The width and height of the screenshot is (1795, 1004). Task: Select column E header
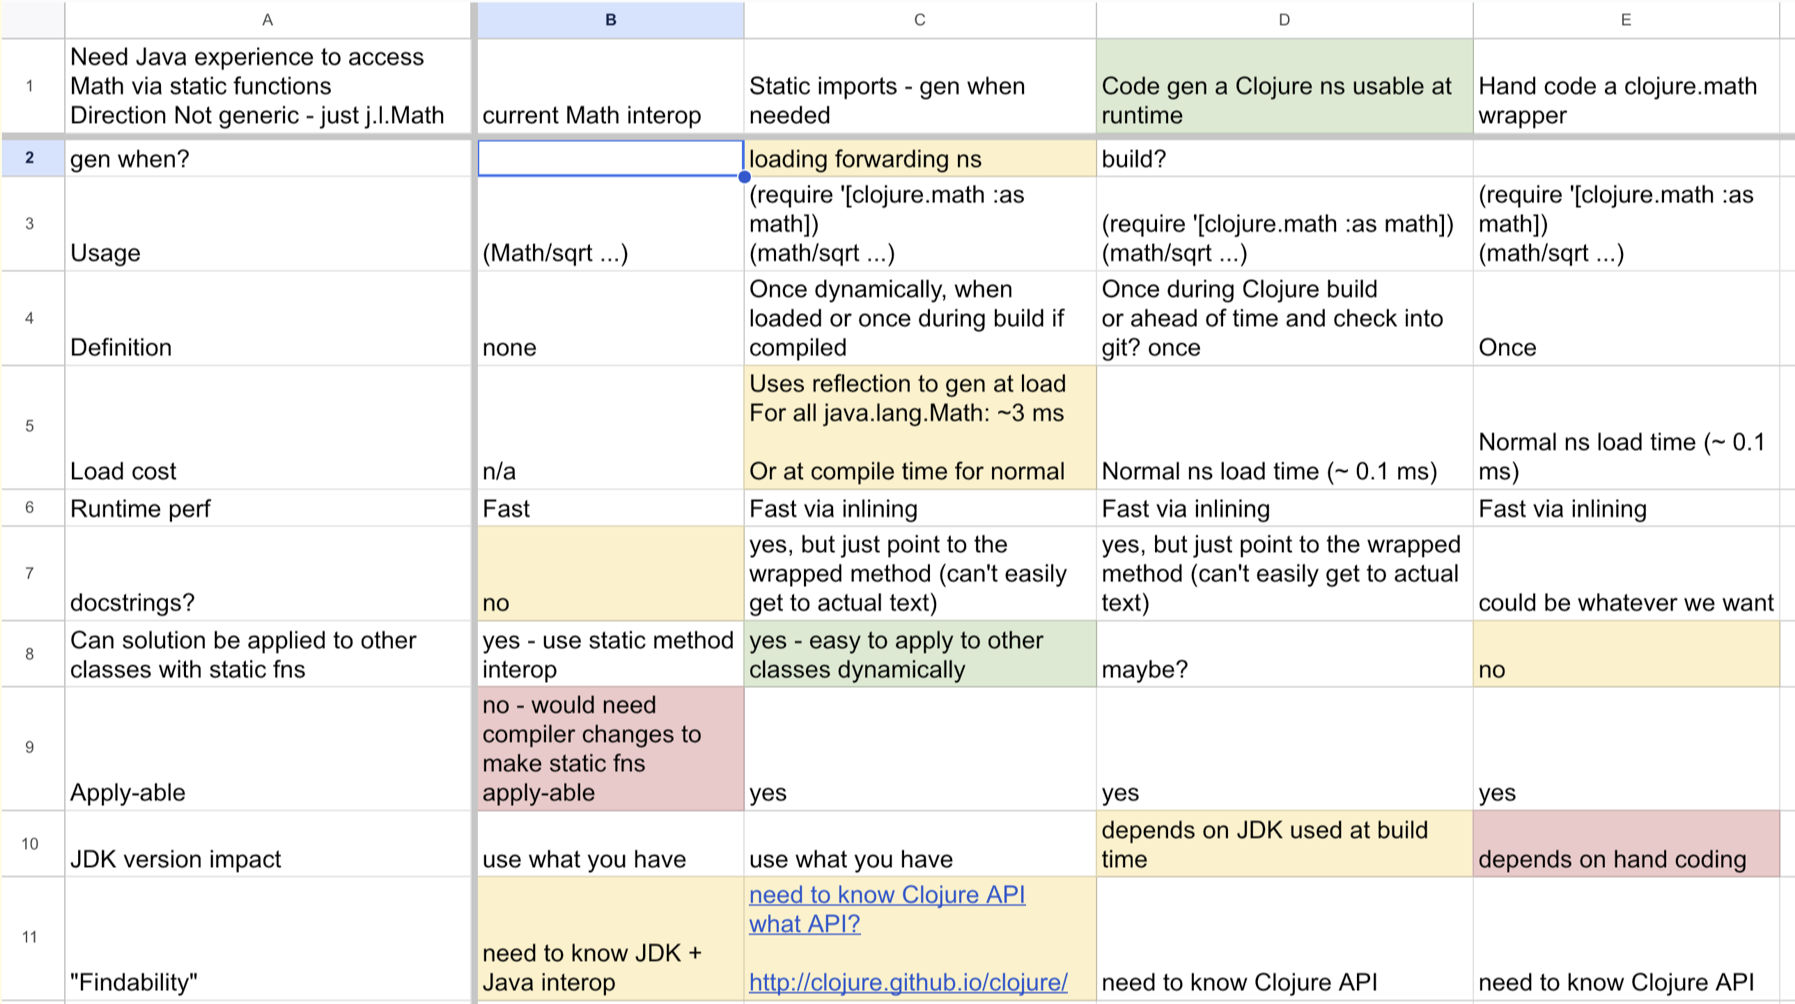coord(1625,20)
